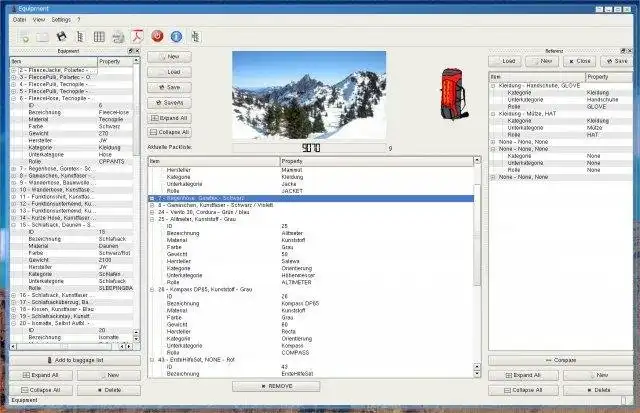This screenshot has height=413, width=640.
Task: Click the Compare button
Action: 561,360
